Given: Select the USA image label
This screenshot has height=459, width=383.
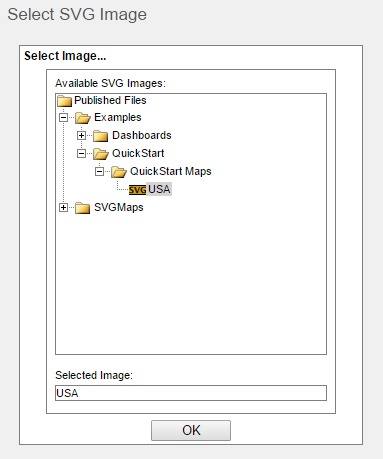Looking at the screenshot, I should point(159,189).
